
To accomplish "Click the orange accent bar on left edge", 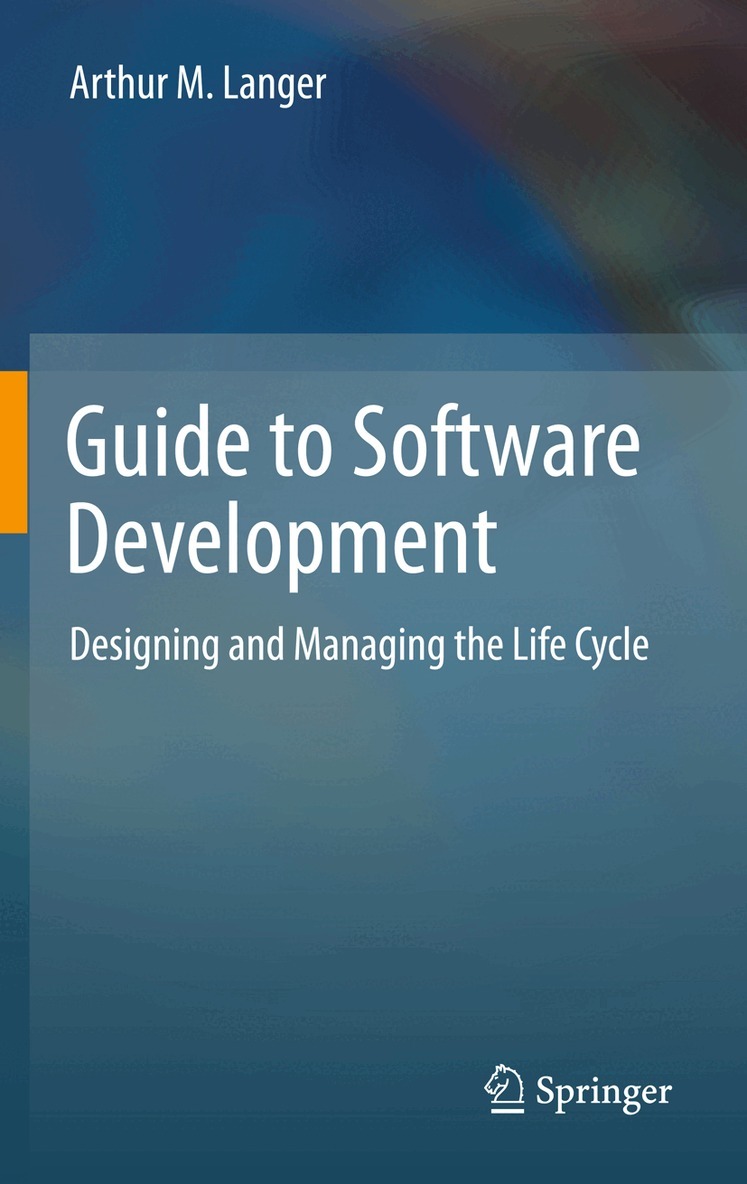I will pos(13,451).
